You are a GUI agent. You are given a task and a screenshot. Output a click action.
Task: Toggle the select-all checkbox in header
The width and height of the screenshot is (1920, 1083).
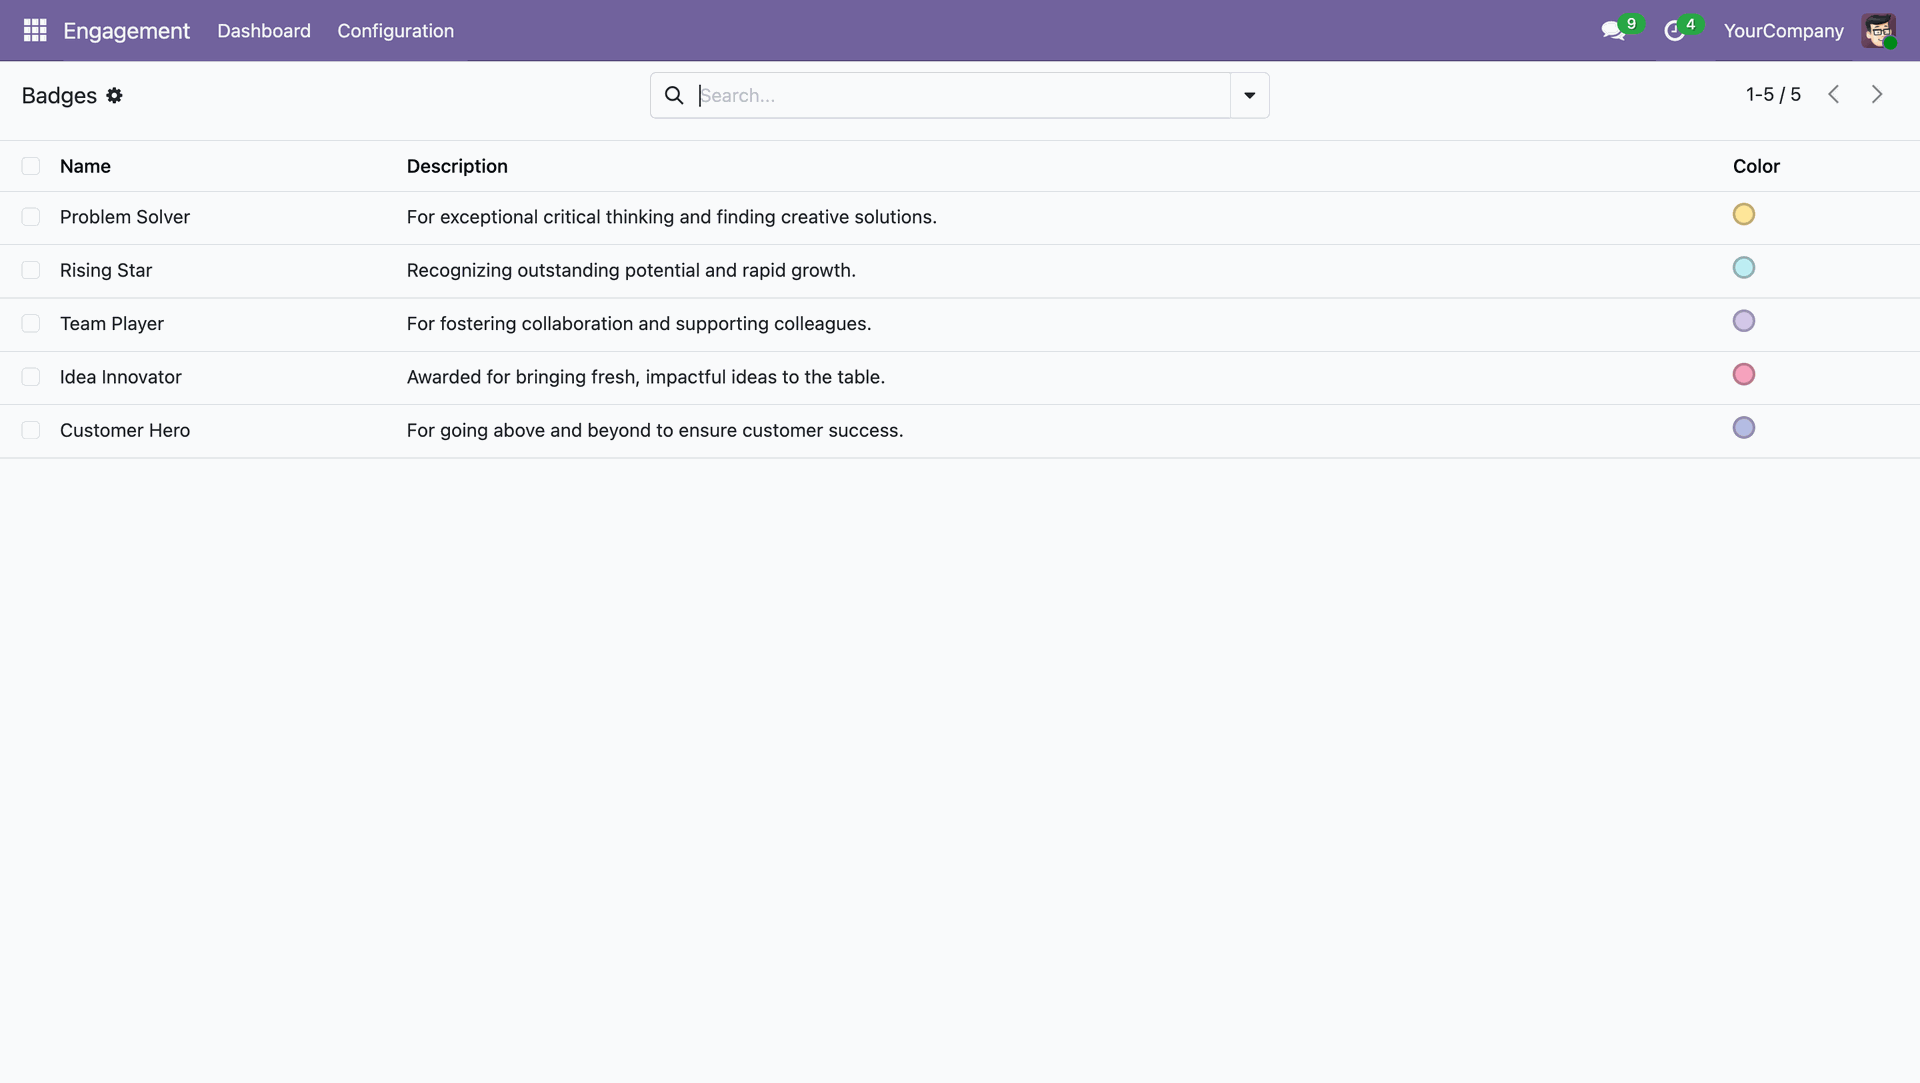pyautogui.click(x=31, y=166)
